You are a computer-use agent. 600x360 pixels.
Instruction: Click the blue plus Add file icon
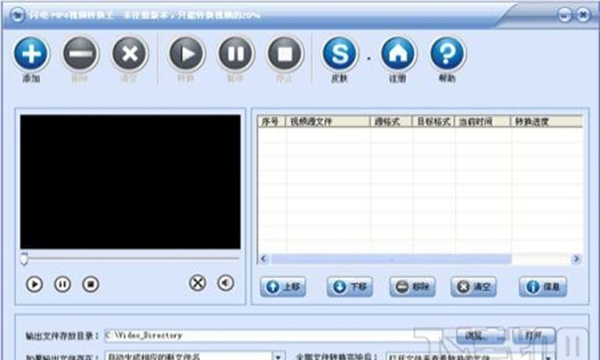(x=31, y=53)
